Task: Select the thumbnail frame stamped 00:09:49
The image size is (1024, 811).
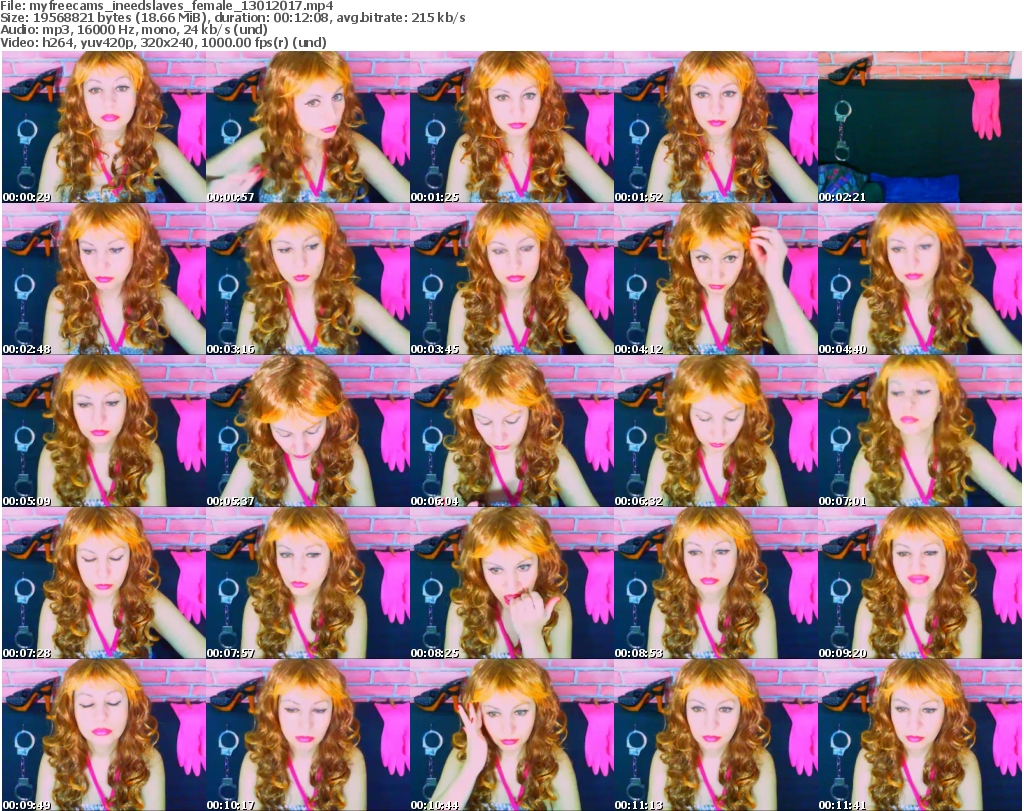Action: click(x=104, y=735)
